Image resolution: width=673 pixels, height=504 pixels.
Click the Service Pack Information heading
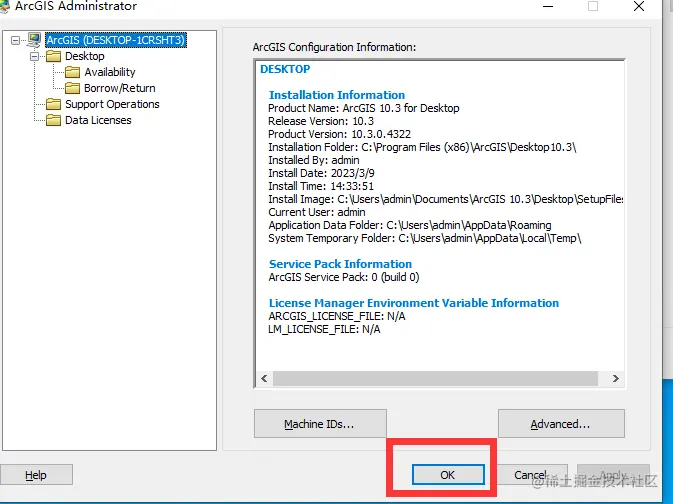click(340, 264)
